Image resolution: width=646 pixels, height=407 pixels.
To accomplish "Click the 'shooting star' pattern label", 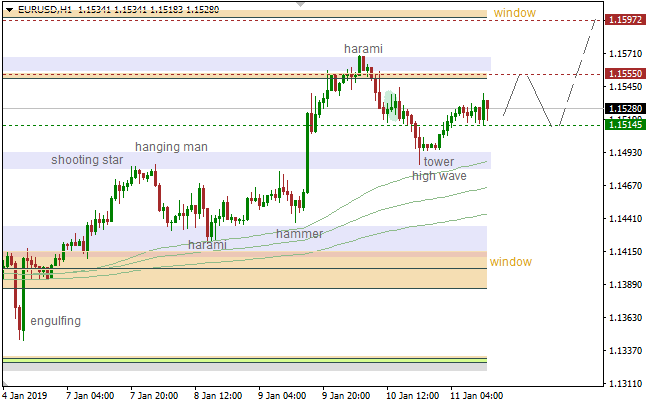I will pos(87,160).
